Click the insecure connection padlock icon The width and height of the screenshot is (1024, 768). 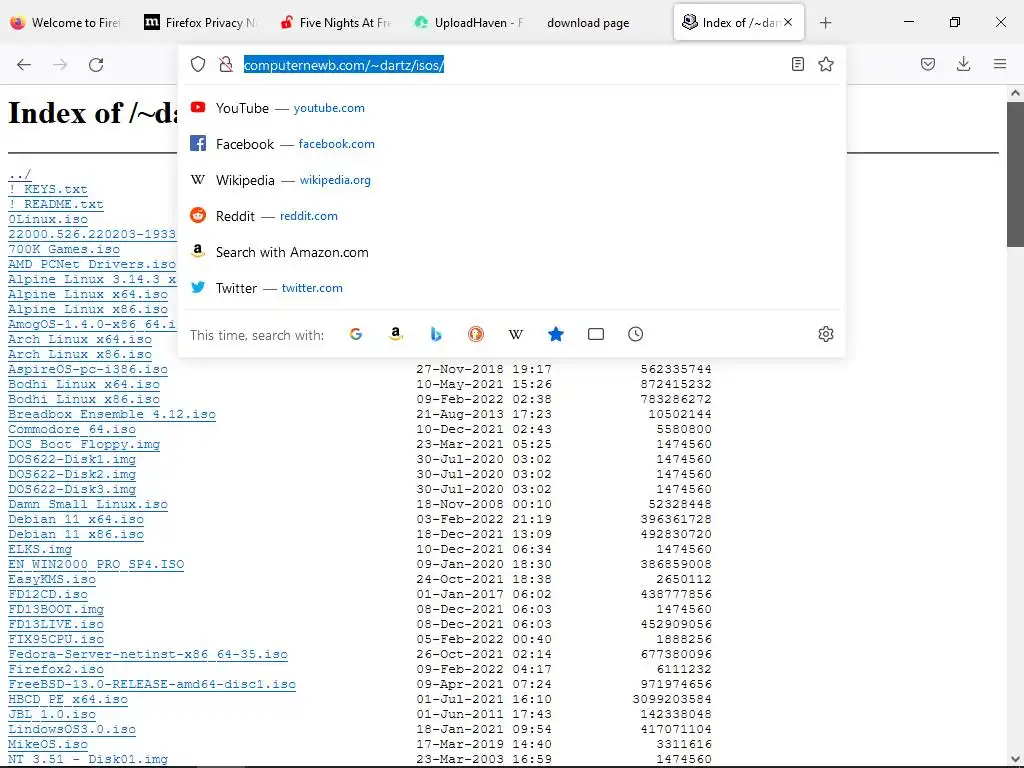(x=226, y=64)
